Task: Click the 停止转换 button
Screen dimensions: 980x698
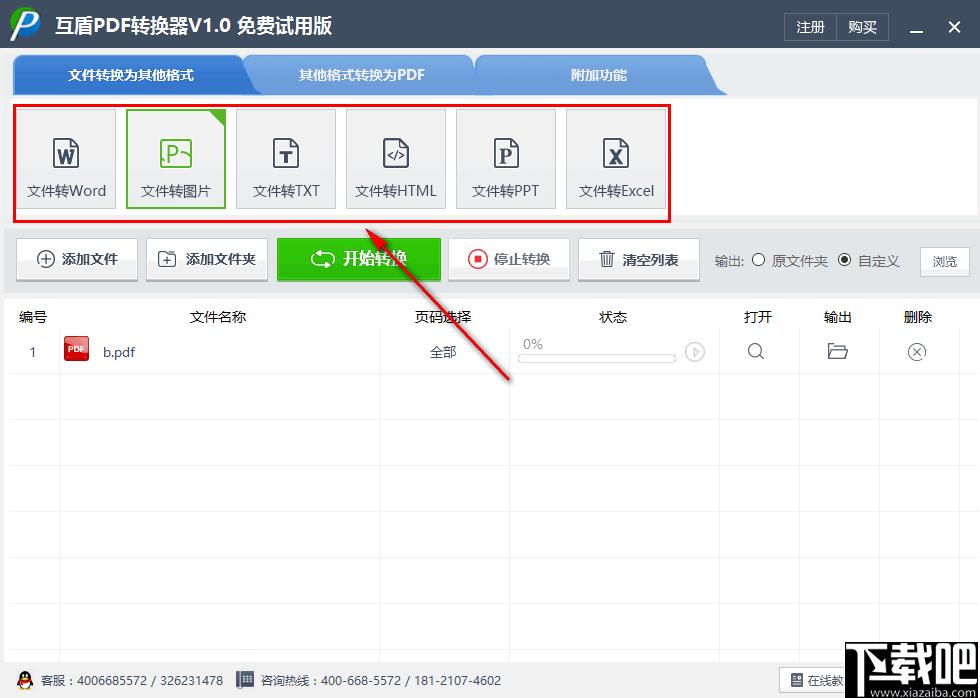Action: pos(509,259)
